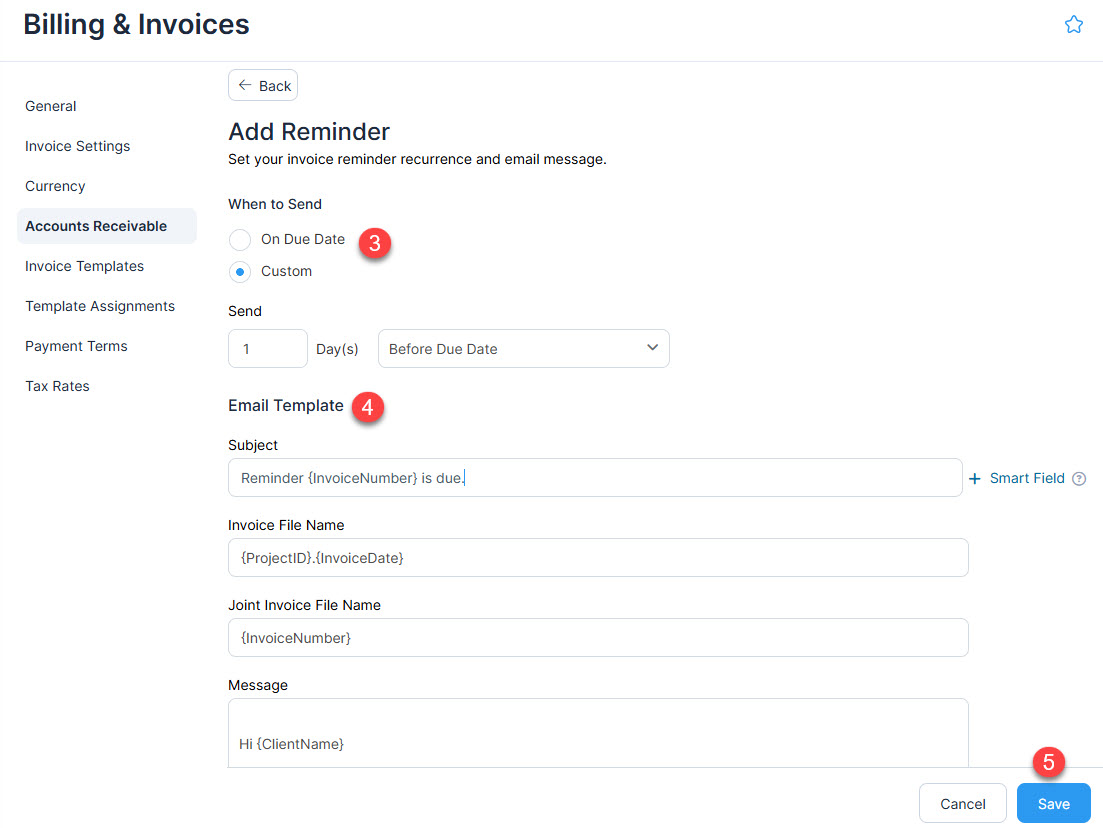
Task: Switch to the Accounts Receivable section
Action: [x=96, y=226]
